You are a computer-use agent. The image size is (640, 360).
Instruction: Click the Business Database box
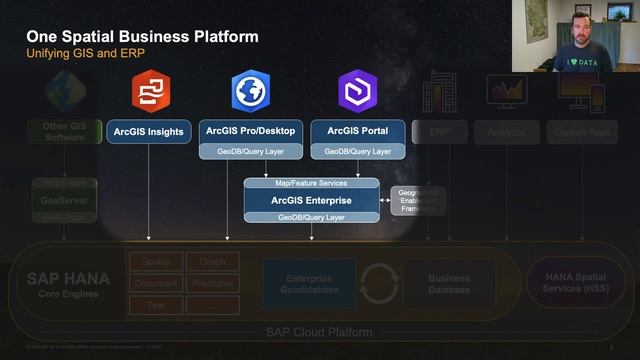click(x=449, y=284)
